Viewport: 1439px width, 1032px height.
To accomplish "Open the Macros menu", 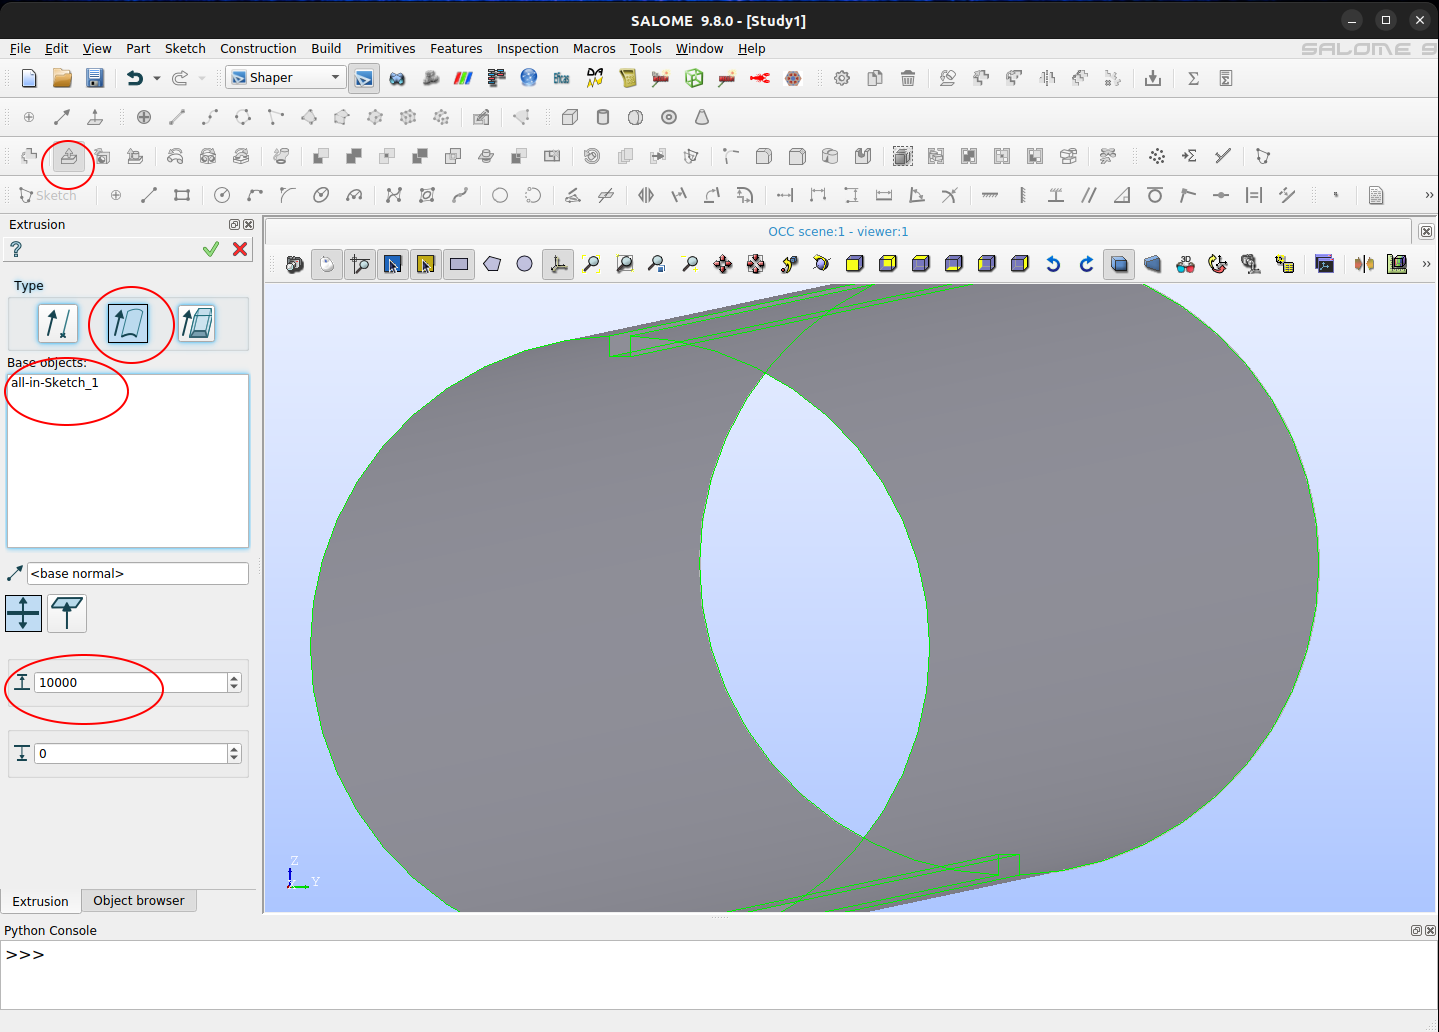I will pyautogui.click(x=594, y=48).
